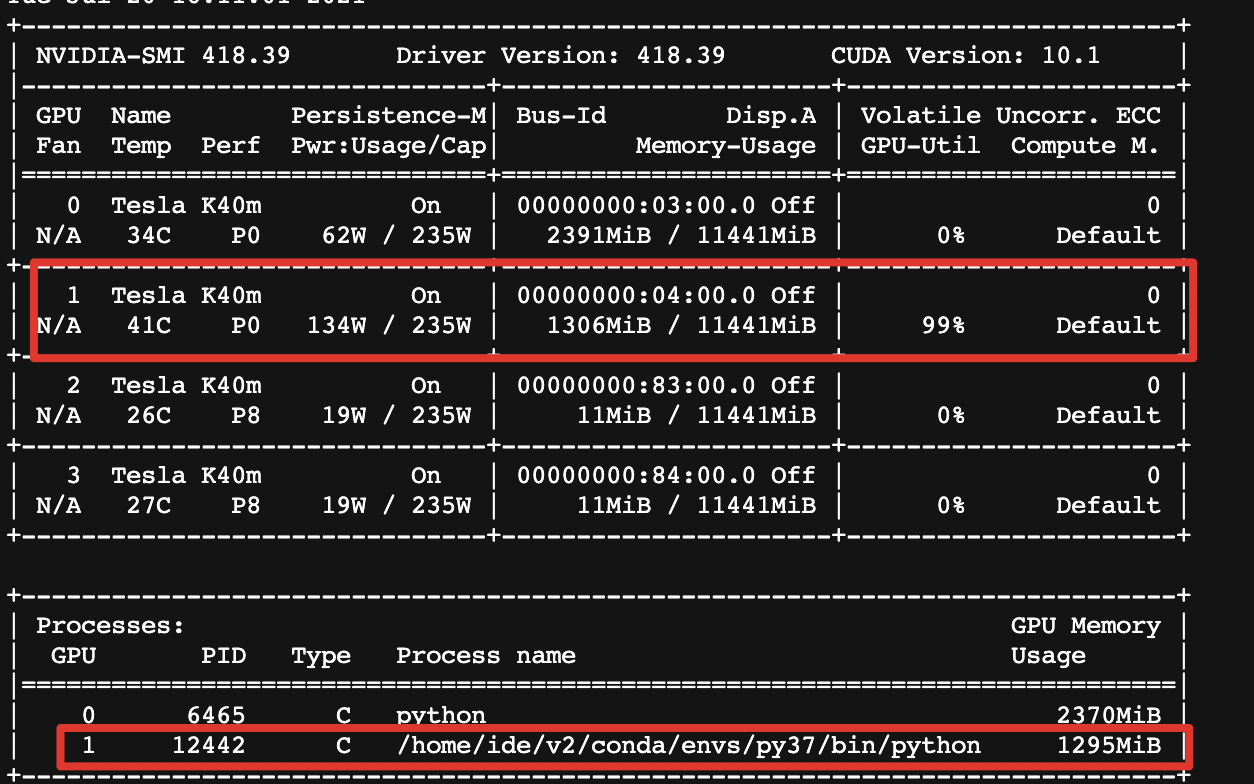Select the CUDA Version 10.1 label
The height and width of the screenshot is (784, 1254).
[x=964, y=55]
